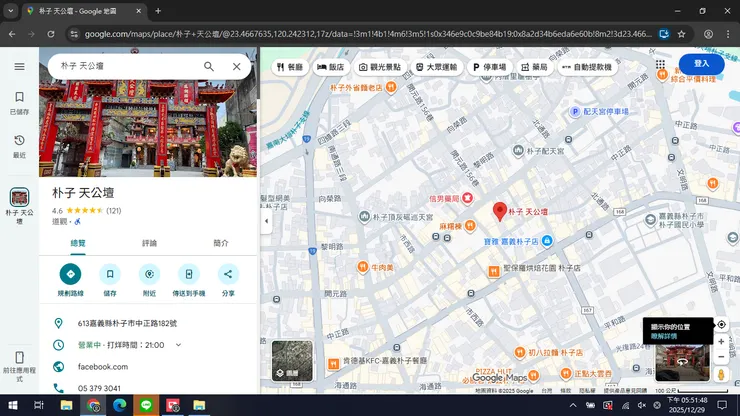This screenshot has width=740, height=416.
Task: Open the saved places icon in sidebar
Action: 19,102
